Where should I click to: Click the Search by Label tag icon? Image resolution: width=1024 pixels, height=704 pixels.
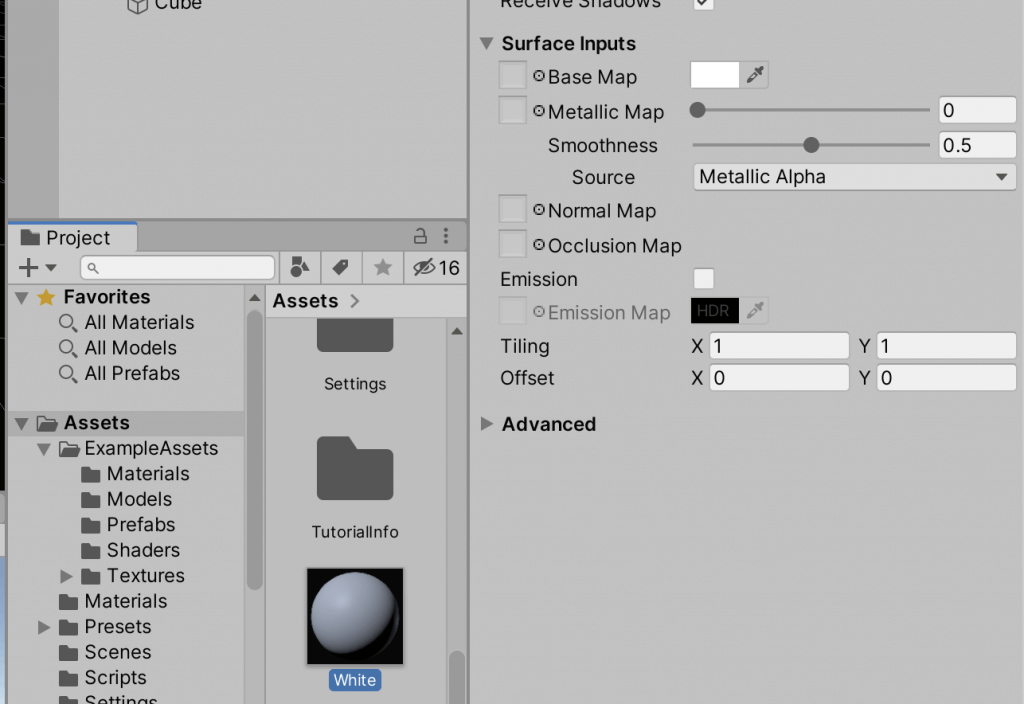click(x=340, y=267)
